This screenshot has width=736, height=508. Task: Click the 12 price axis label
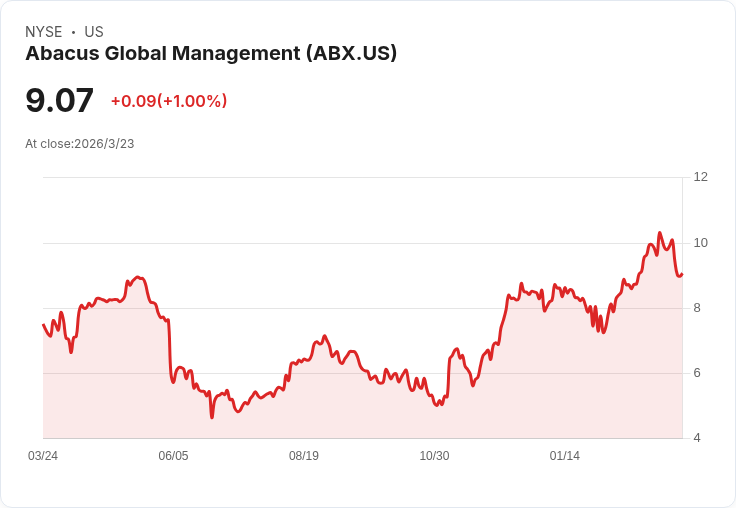pyautogui.click(x=701, y=177)
